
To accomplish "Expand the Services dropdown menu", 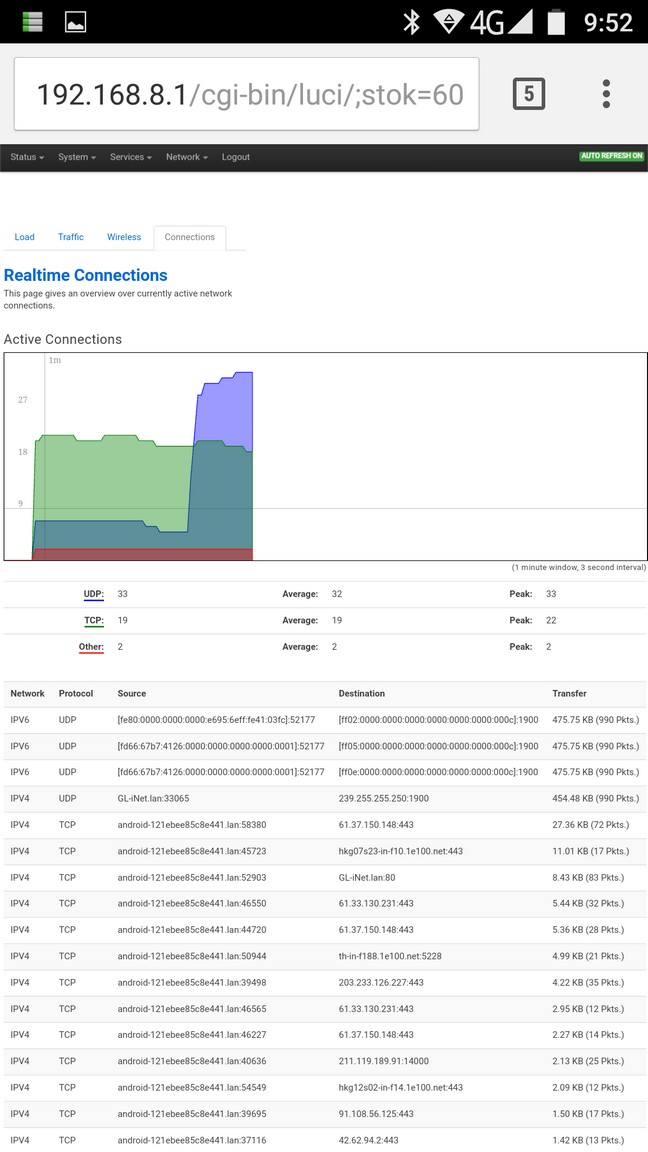I will 131,157.
